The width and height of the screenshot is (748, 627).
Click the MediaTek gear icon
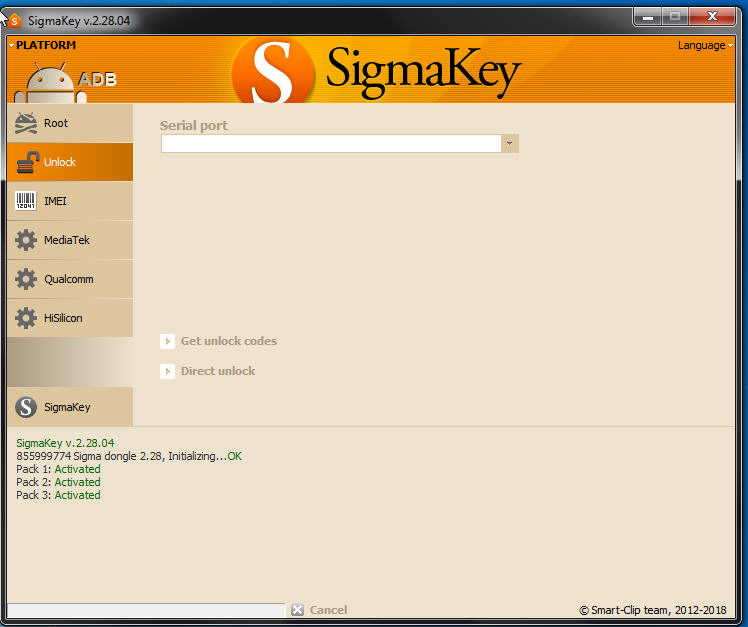[x=26, y=240]
